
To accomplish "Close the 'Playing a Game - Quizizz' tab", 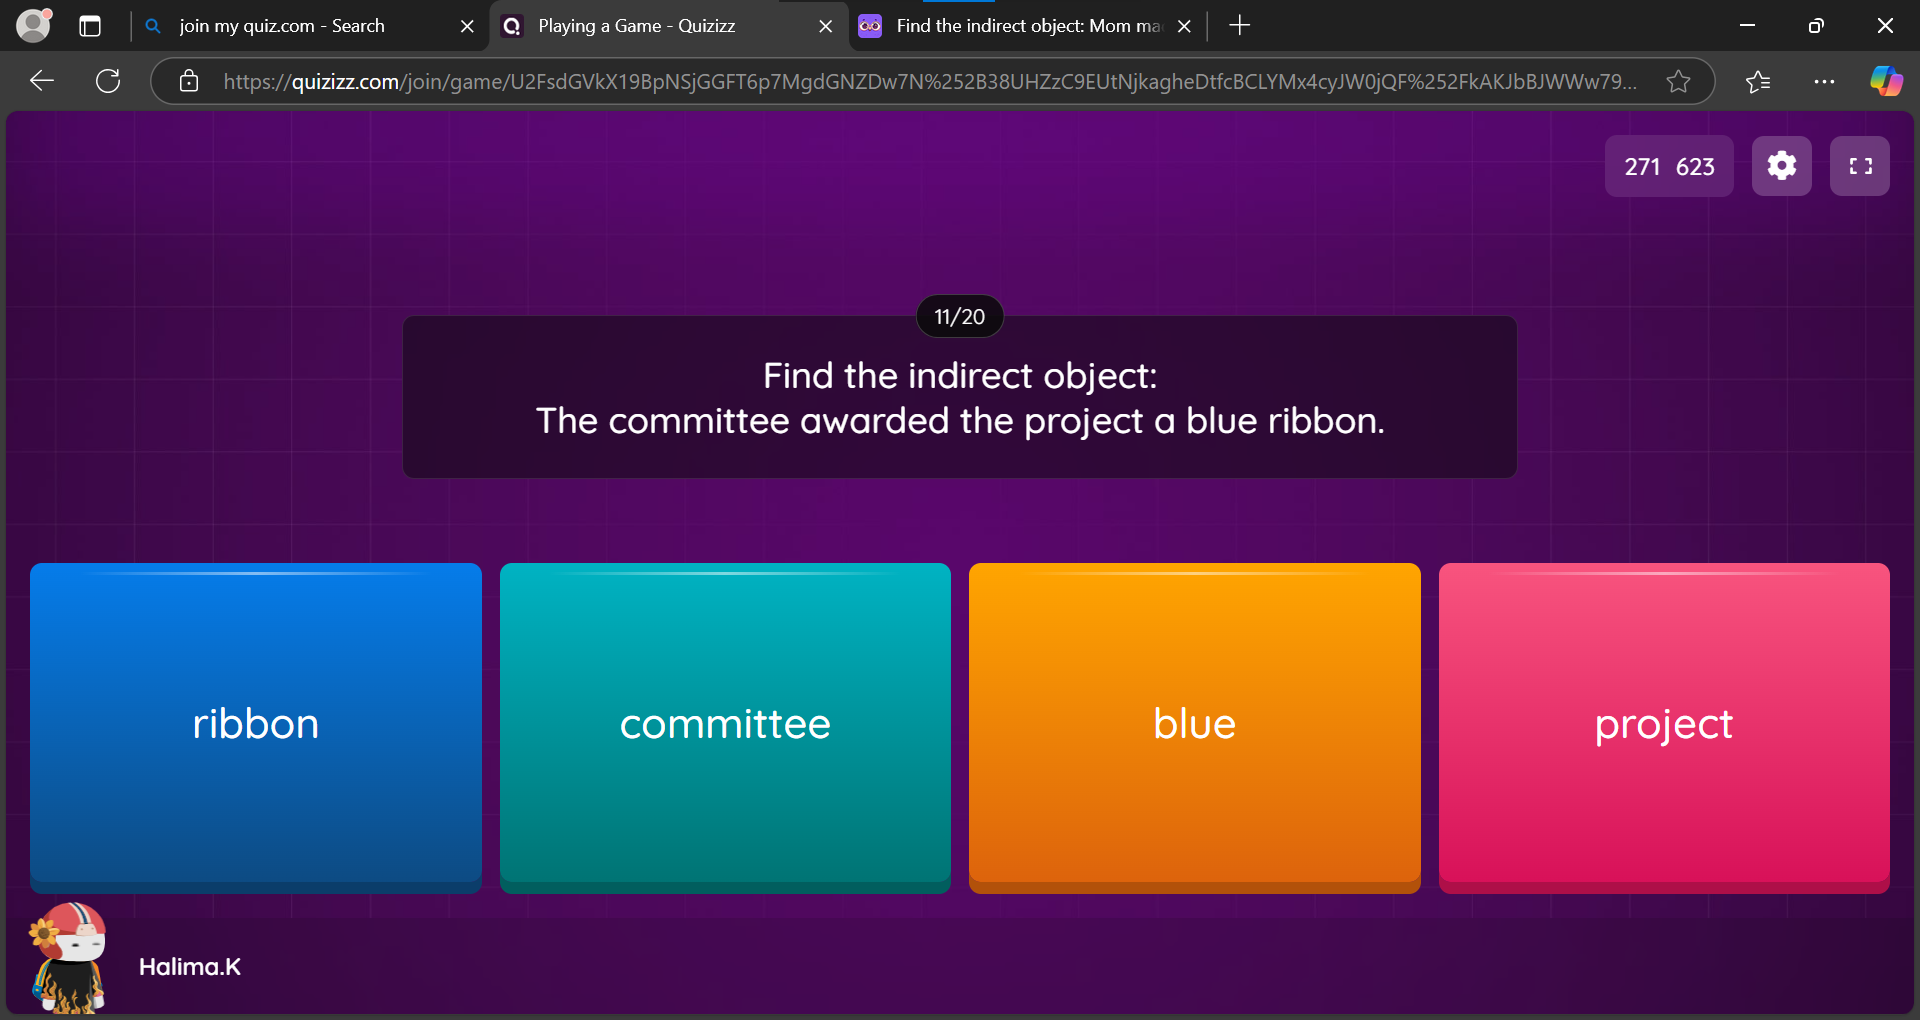I will [826, 26].
